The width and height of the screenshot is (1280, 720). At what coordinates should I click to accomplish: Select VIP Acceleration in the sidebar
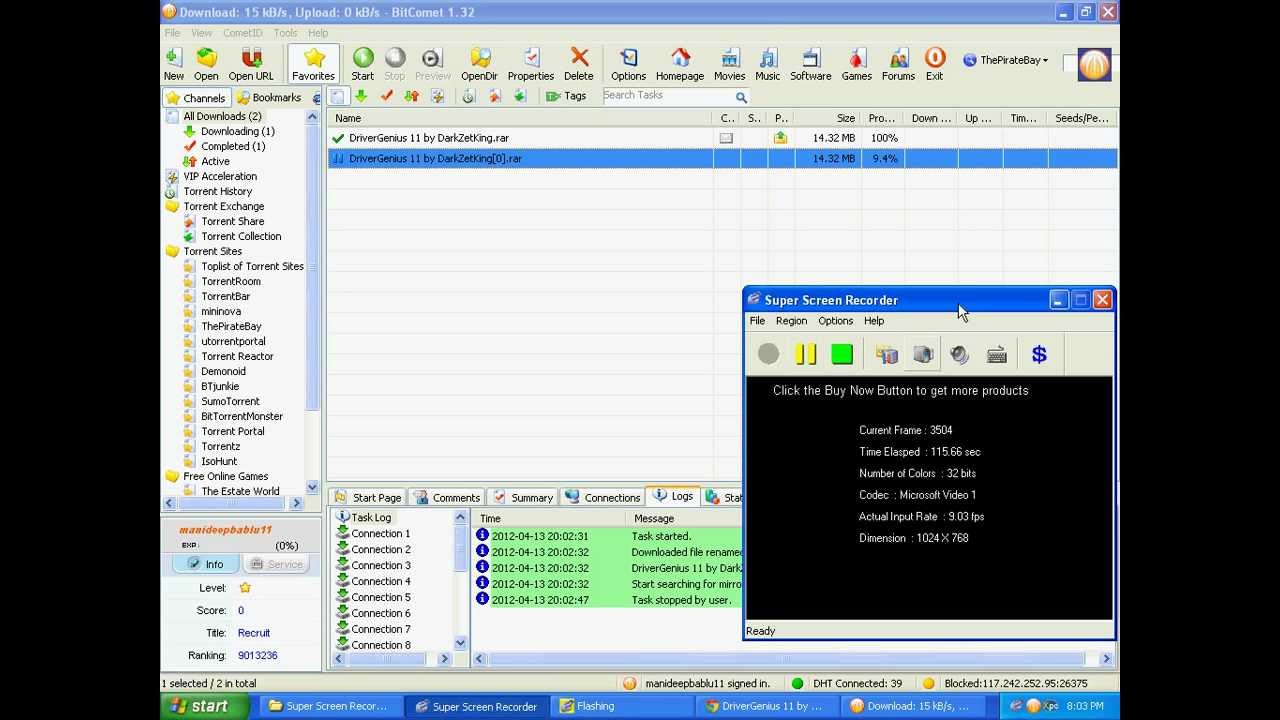click(220, 176)
